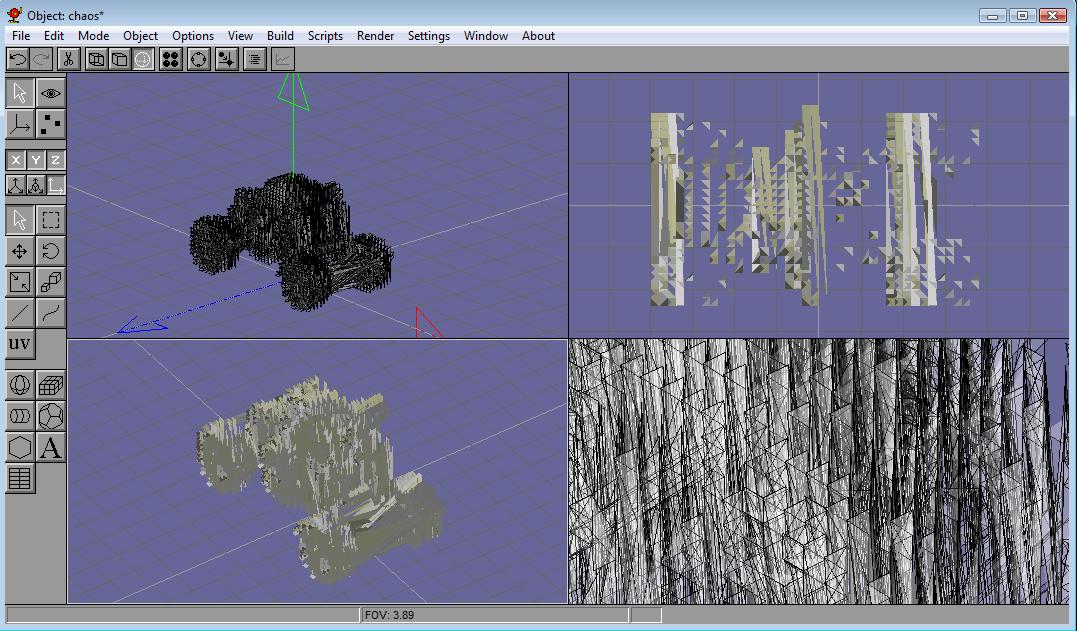Toggle the X axis lock
This screenshot has height=631, width=1077.
(16, 160)
